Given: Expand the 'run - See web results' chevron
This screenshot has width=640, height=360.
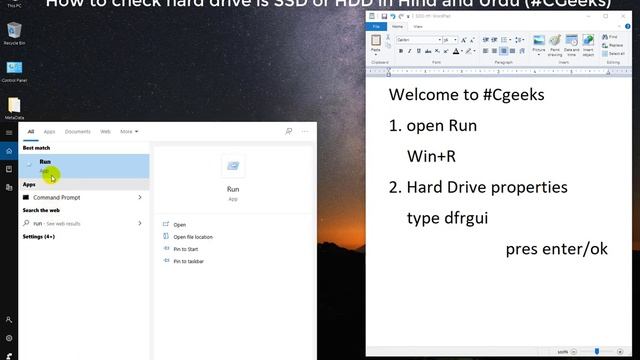Looking at the screenshot, I should (x=140, y=223).
